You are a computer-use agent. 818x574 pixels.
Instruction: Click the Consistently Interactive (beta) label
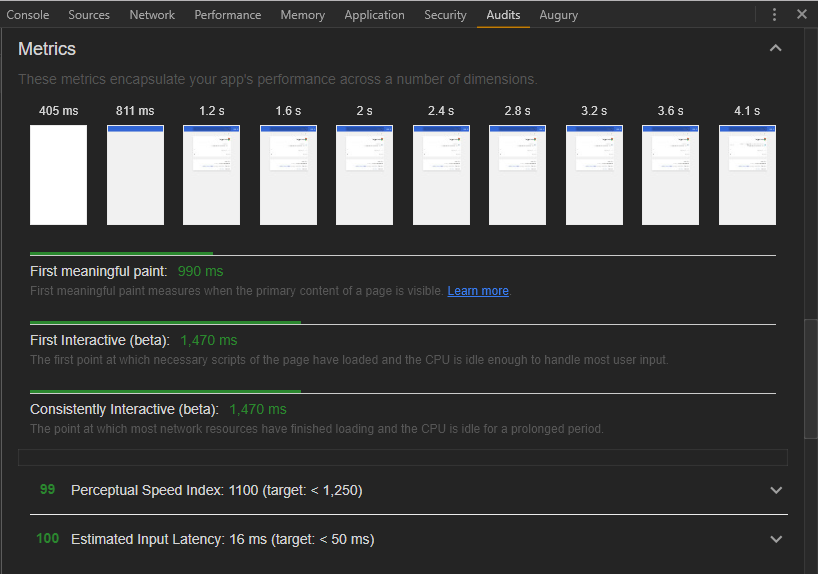click(x=124, y=409)
